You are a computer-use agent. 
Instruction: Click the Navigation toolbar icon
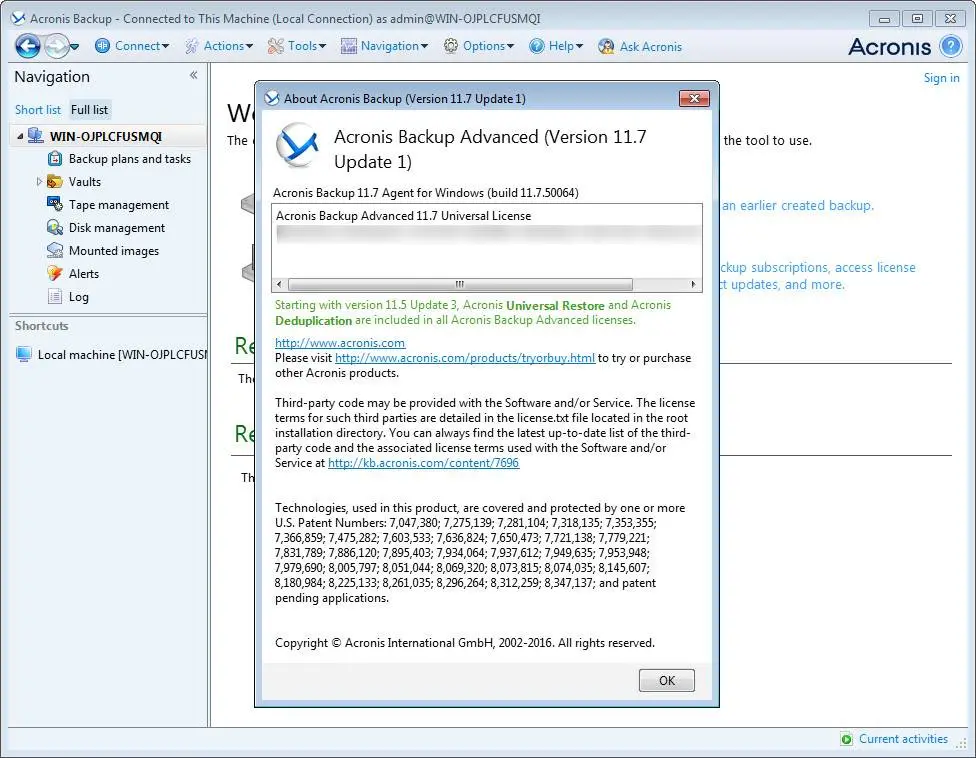[349, 46]
